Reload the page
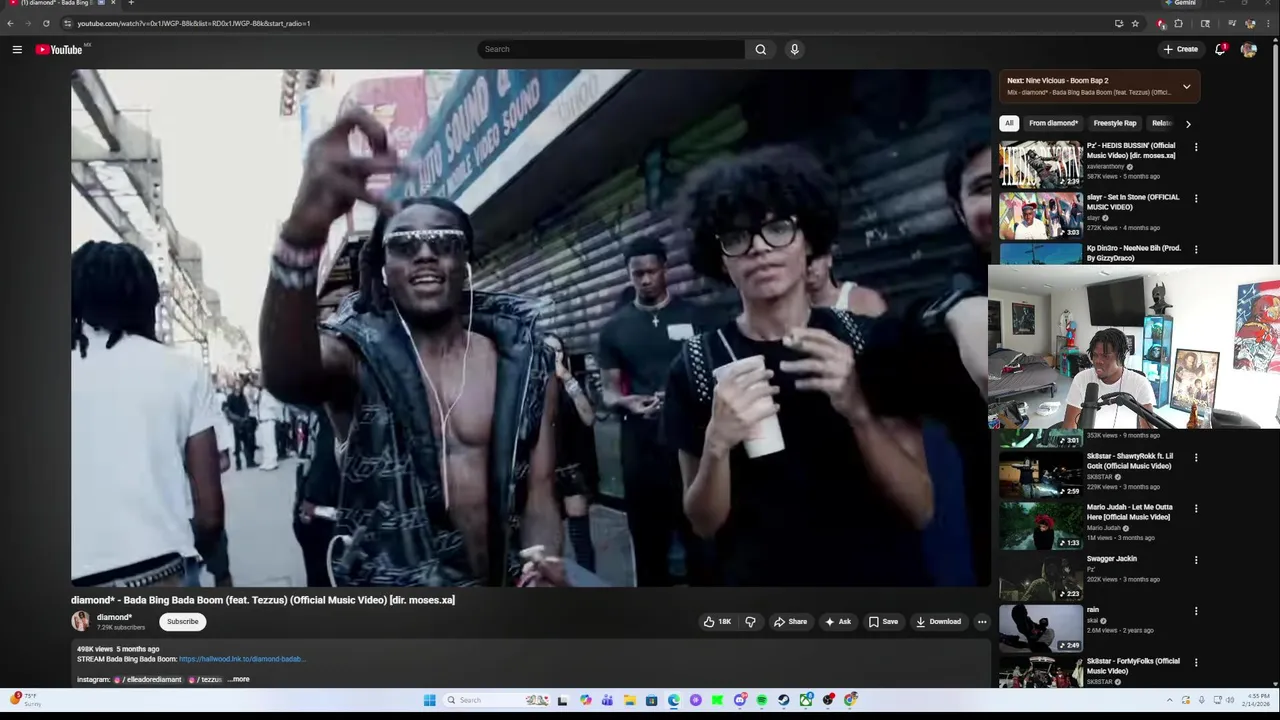 click(x=46, y=23)
